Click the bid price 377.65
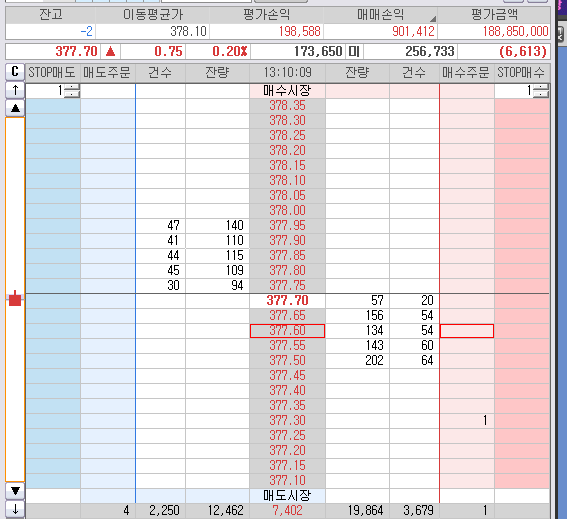Screen dimensions: 567x519 point(287,316)
